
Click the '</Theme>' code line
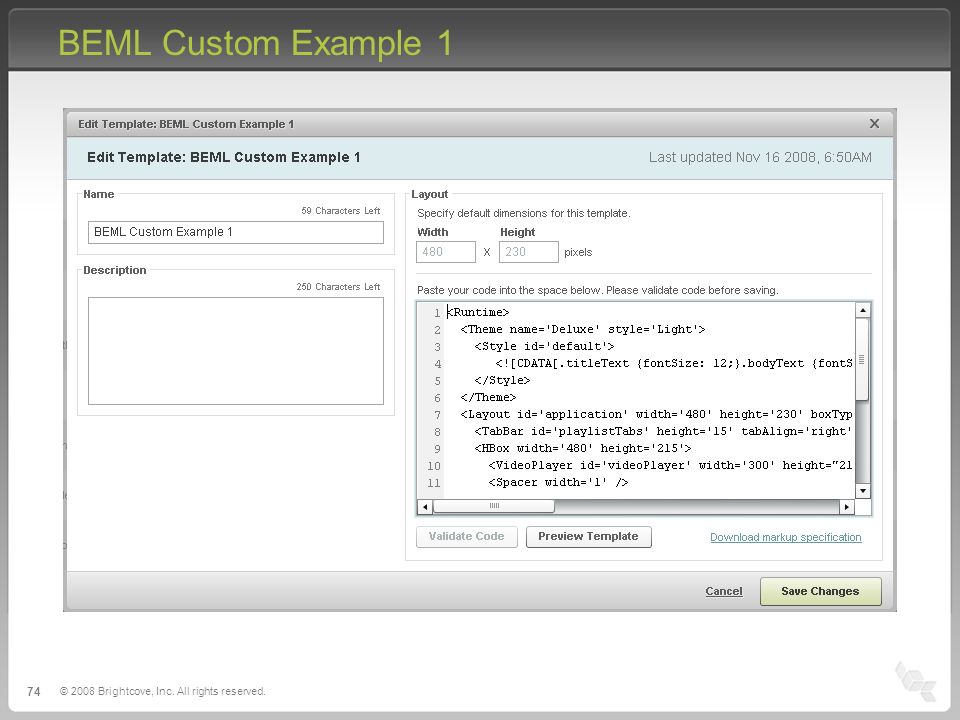pyautogui.click(x=489, y=397)
